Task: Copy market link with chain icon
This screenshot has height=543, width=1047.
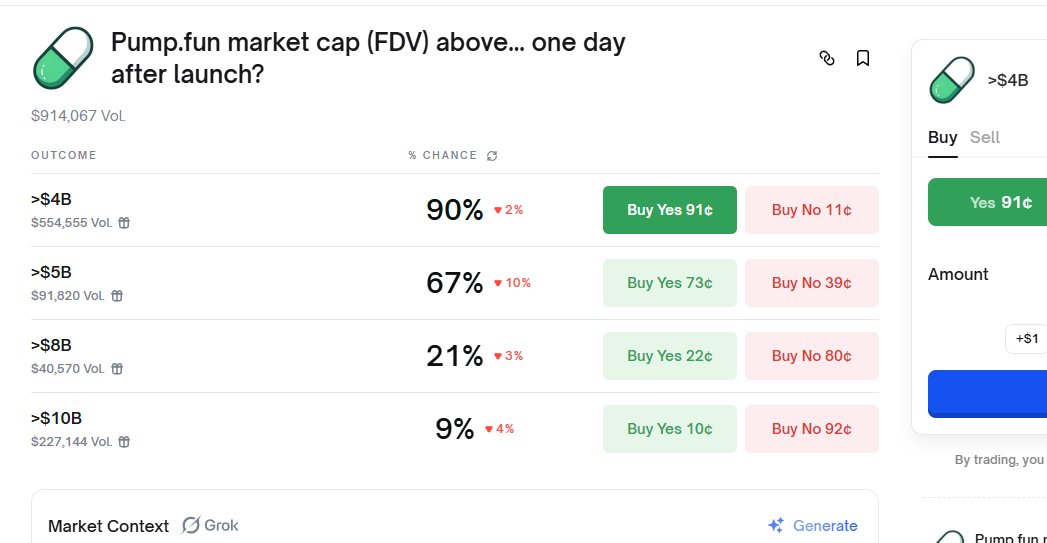Action: tap(827, 58)
